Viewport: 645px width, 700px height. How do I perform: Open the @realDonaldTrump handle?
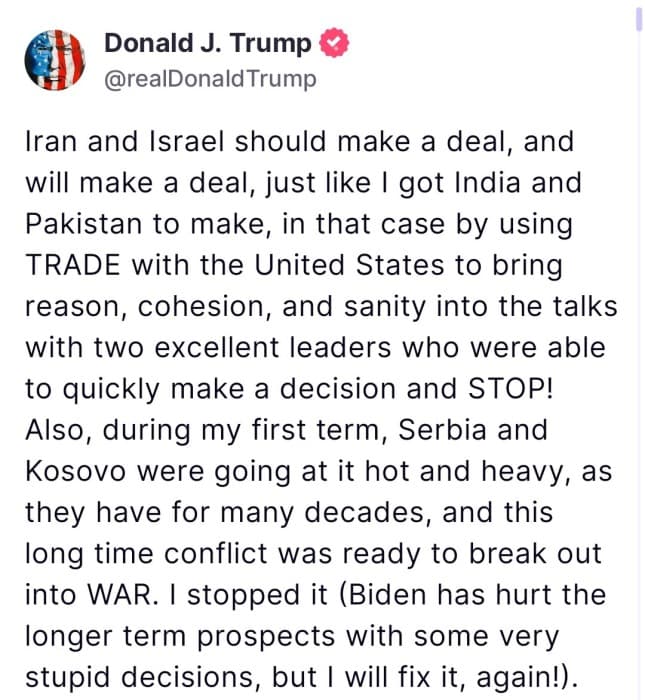coord(210,79)
